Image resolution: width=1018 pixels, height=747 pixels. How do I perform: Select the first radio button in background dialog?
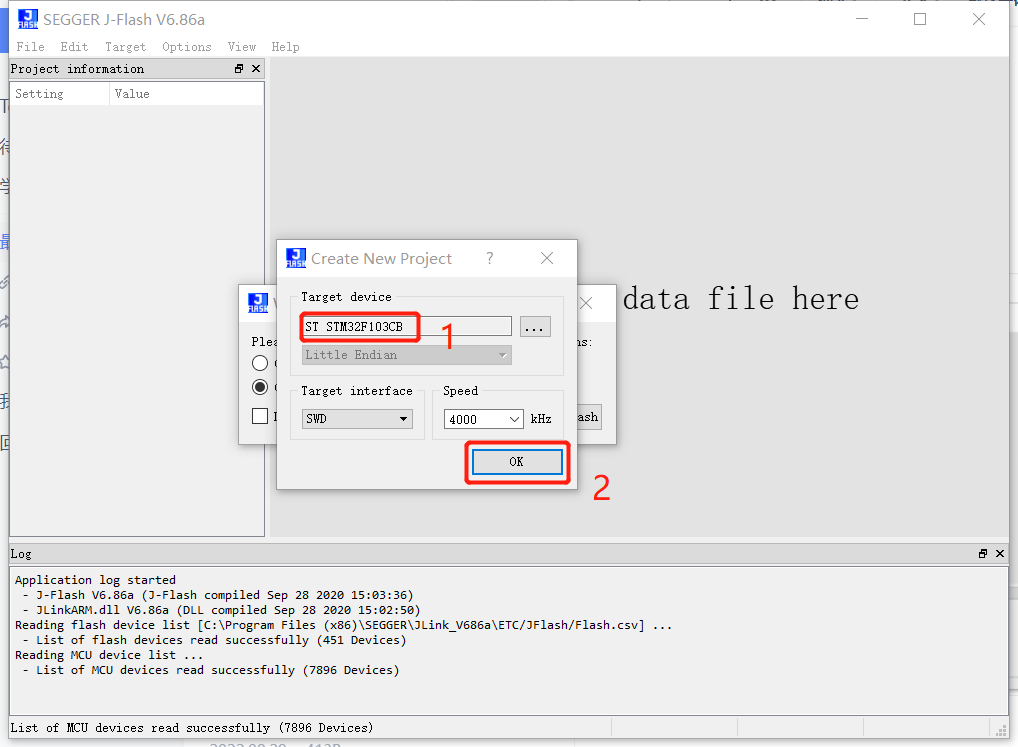260,363
